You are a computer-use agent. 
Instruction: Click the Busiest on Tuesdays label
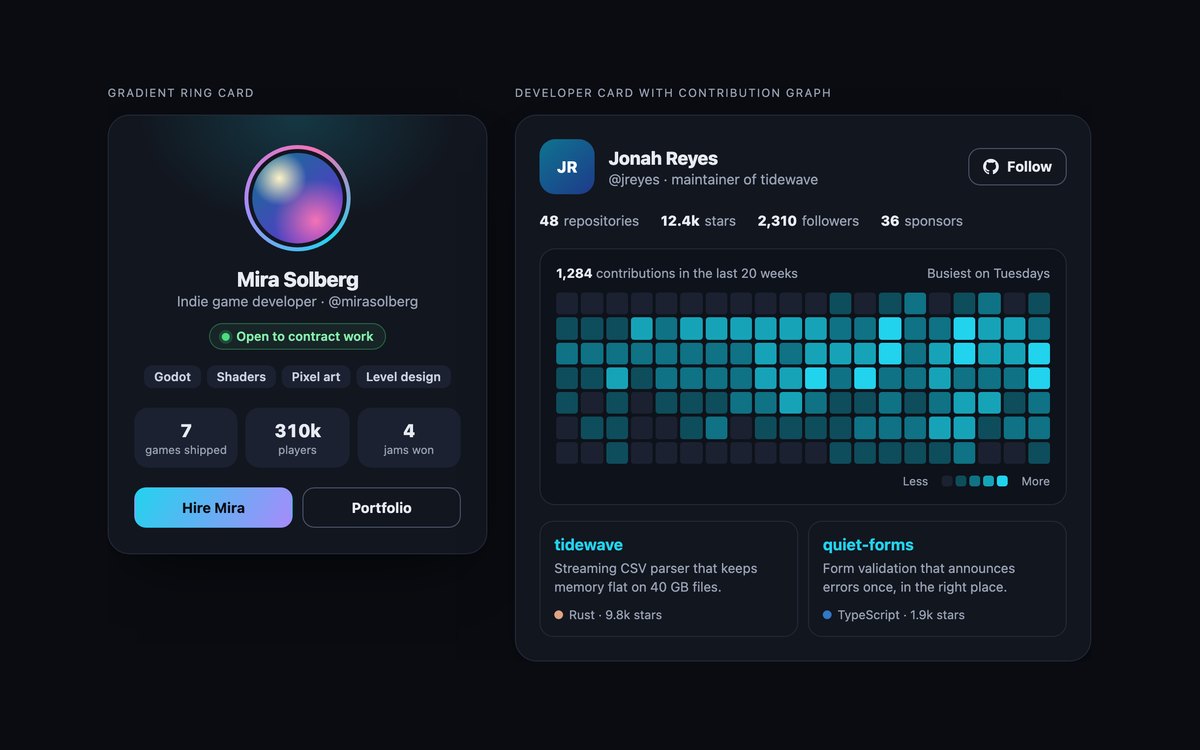988,273
